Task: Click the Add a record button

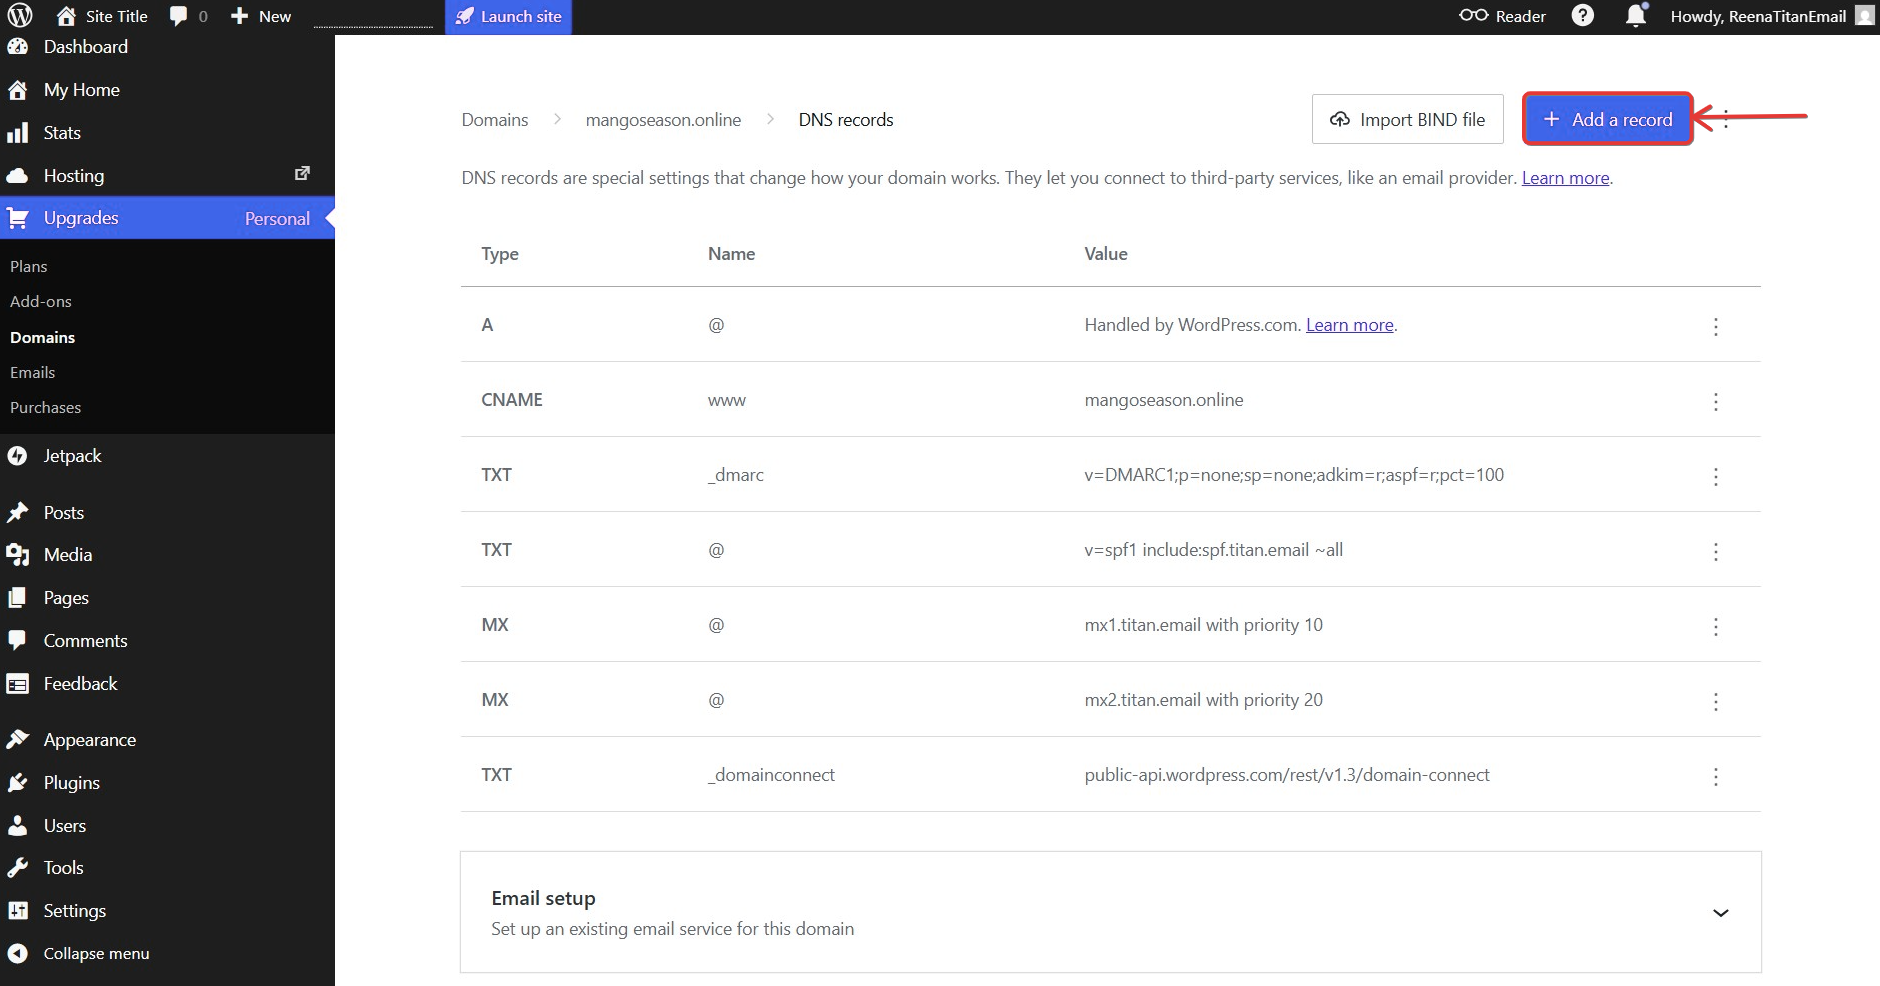Action: (1607, 119)
